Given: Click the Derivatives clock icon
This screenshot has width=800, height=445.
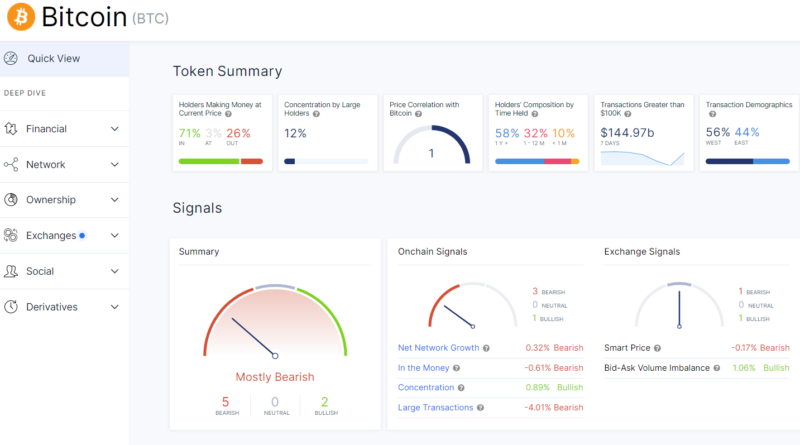Looking at the screenshot, I should pos(11,307).
